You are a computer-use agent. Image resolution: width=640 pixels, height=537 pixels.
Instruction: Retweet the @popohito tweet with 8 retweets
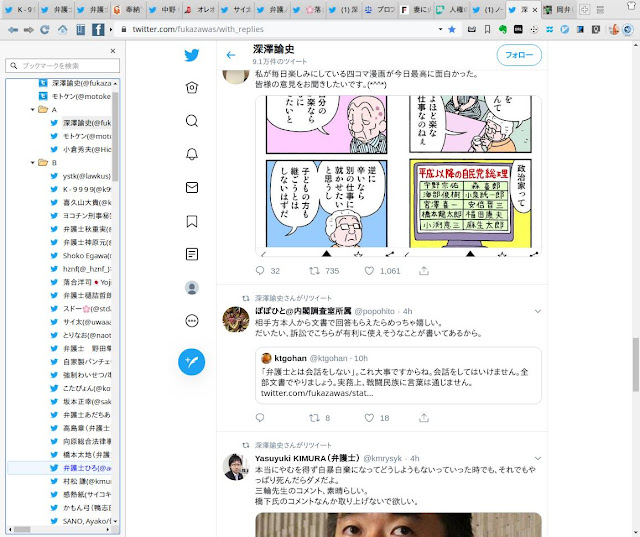314,417
